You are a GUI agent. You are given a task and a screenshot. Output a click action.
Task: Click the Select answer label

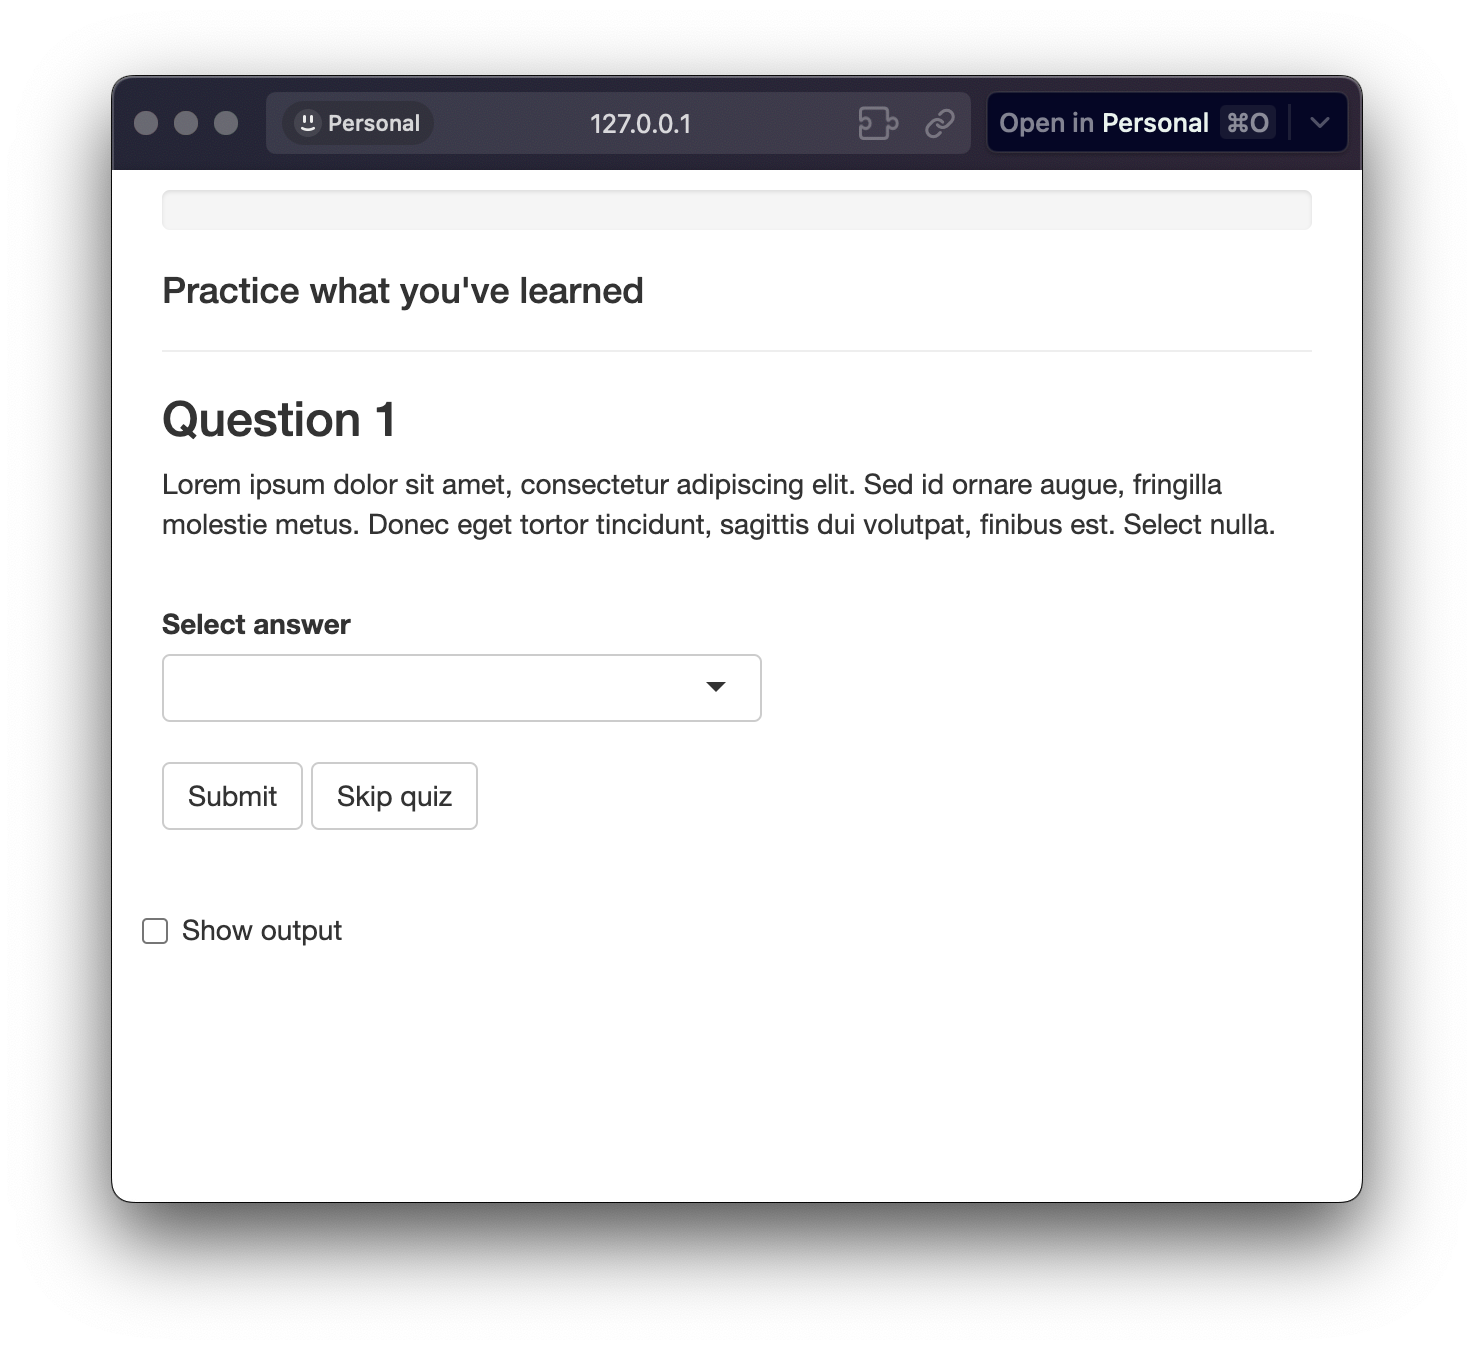click(256, 624)
